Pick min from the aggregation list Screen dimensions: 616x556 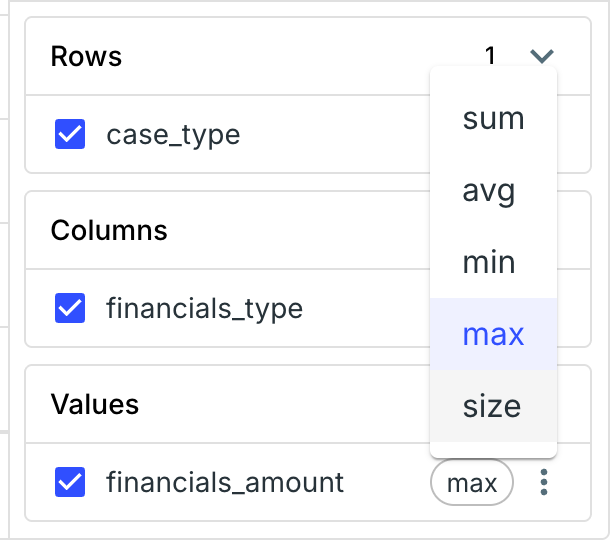click(x=489, y=263)
